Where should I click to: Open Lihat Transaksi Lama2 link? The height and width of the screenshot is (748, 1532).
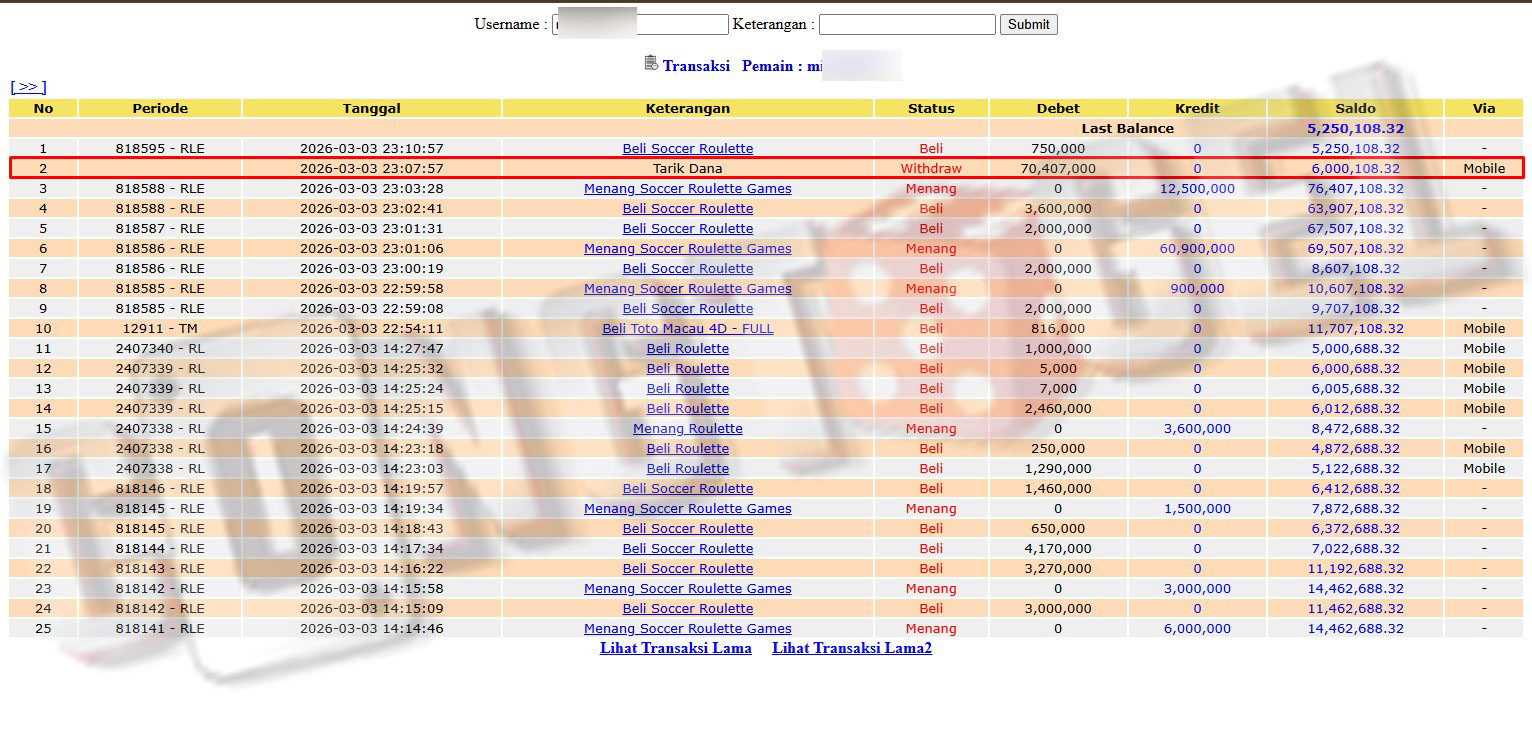[851, 648]
